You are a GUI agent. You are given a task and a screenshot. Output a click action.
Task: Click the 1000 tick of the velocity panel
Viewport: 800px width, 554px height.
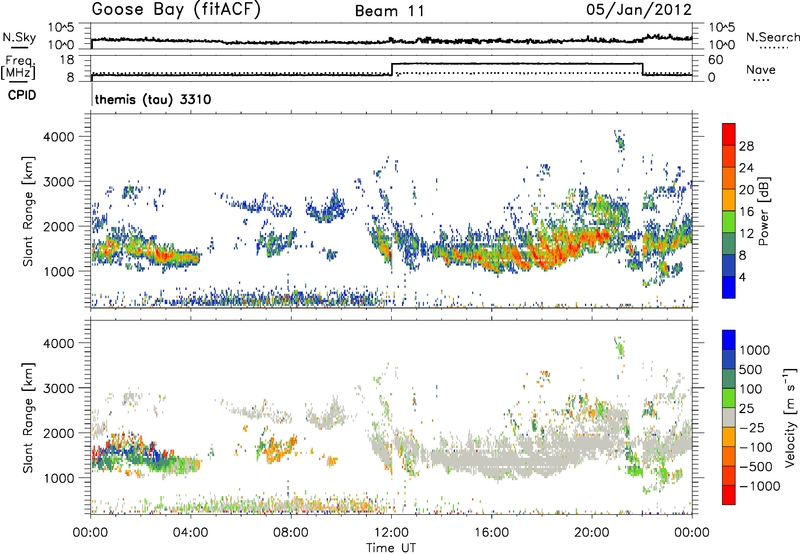pos(59,477)
